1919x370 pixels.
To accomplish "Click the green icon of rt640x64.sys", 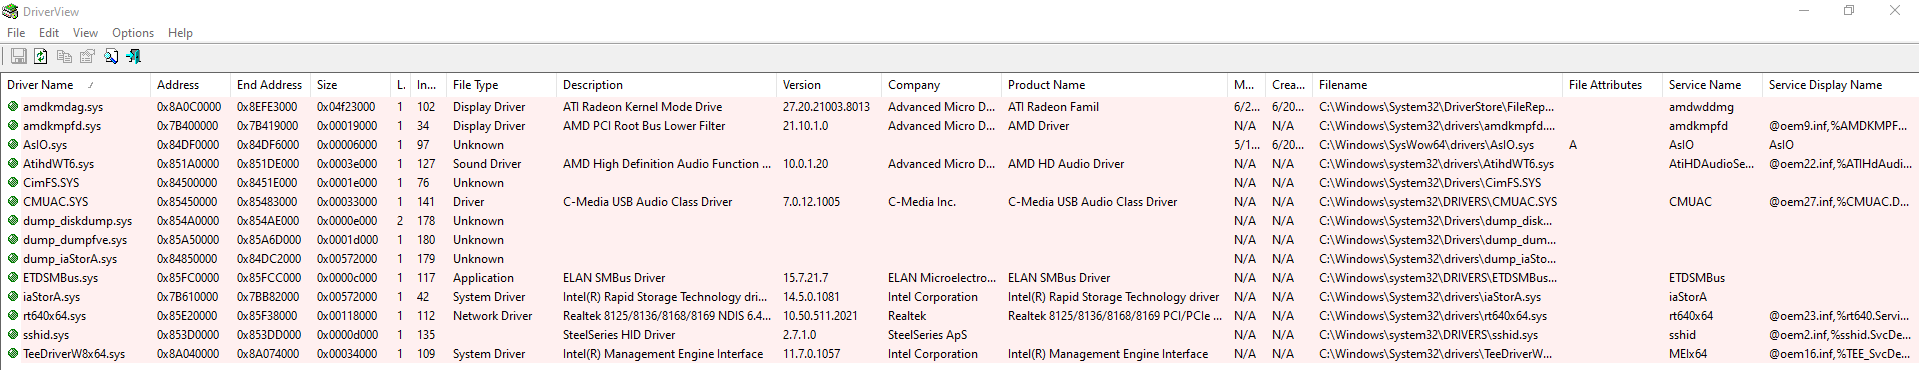I will tap(13, 315).
